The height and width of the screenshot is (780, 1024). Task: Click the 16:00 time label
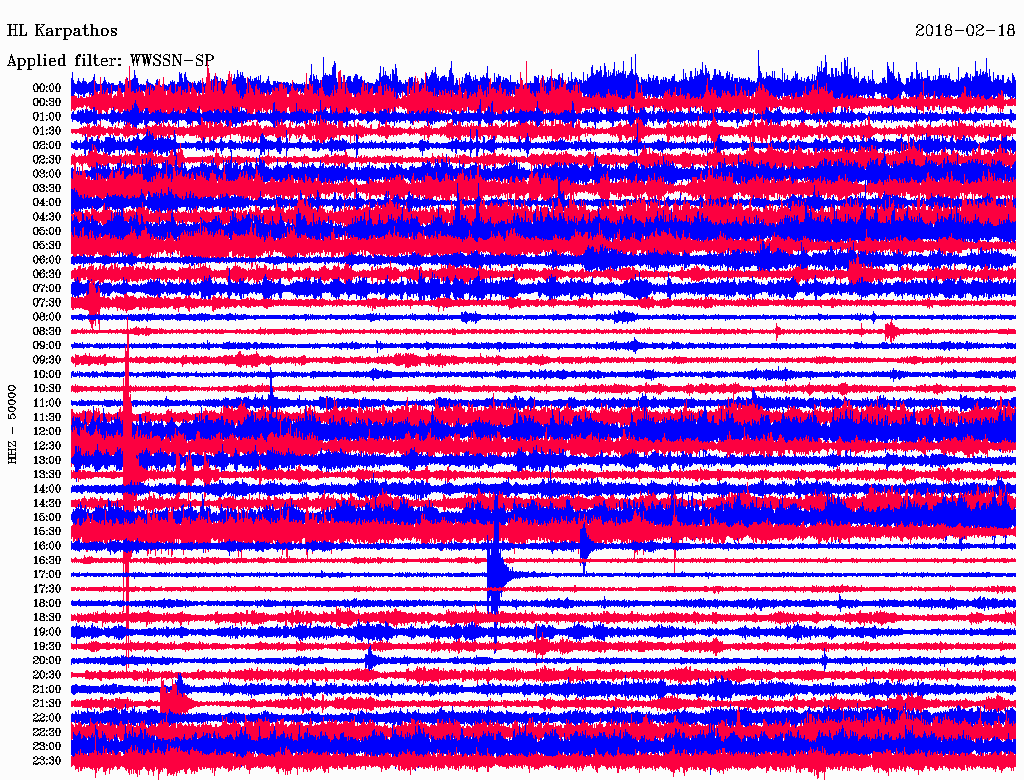pos(47,546)
